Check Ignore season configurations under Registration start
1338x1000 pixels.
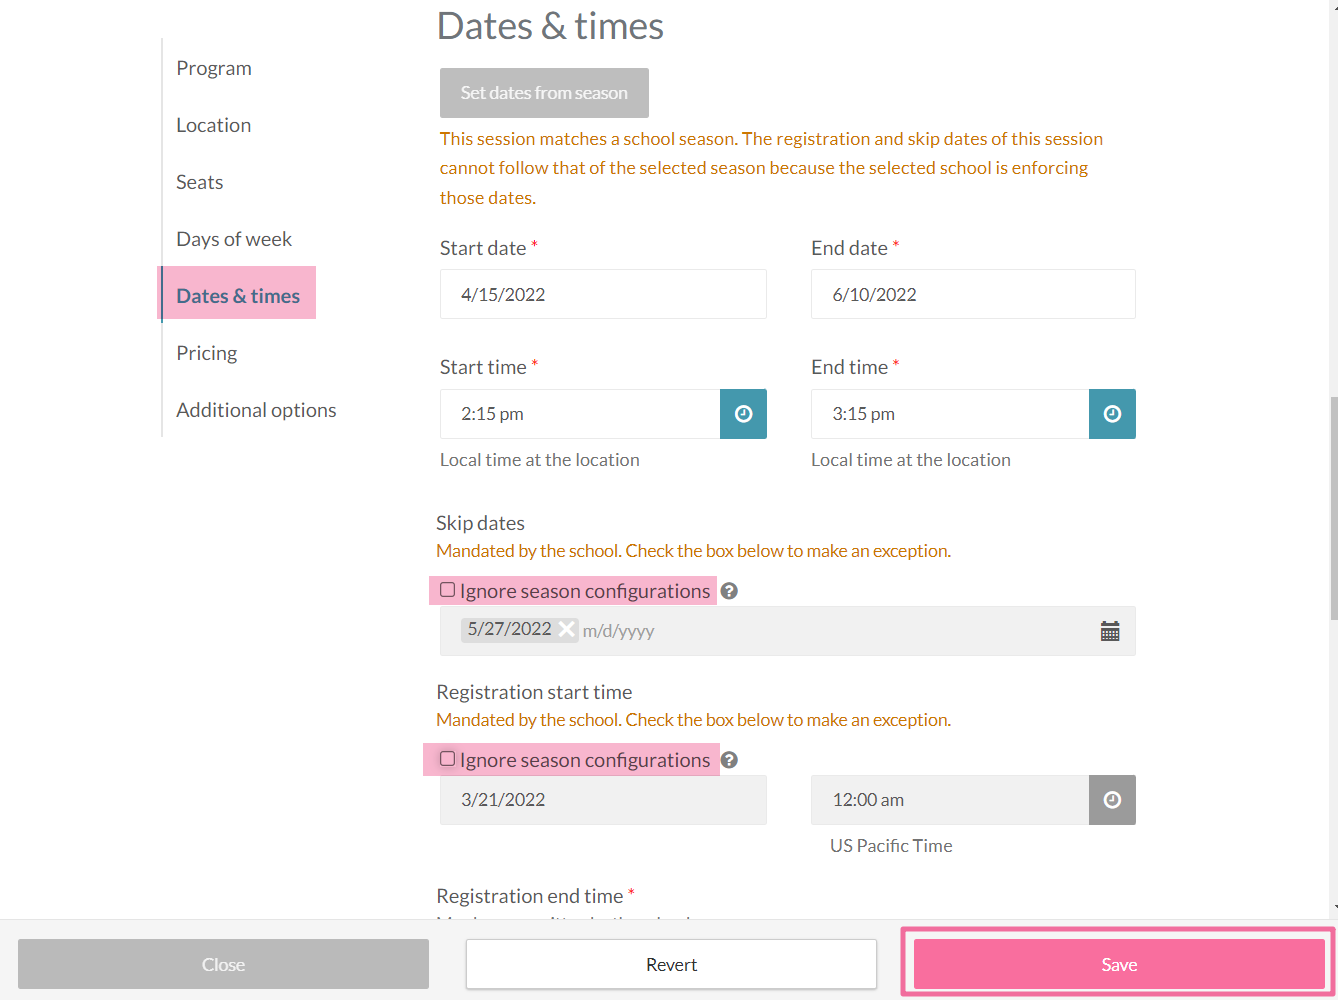(x=448, y=759)
